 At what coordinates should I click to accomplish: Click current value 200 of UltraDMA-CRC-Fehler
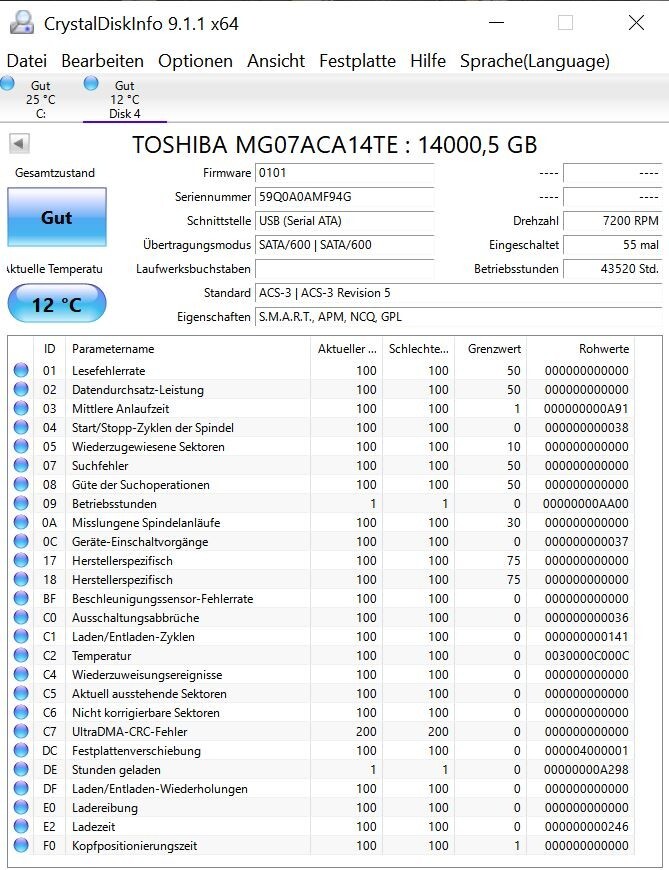click(x=366, y=731)
